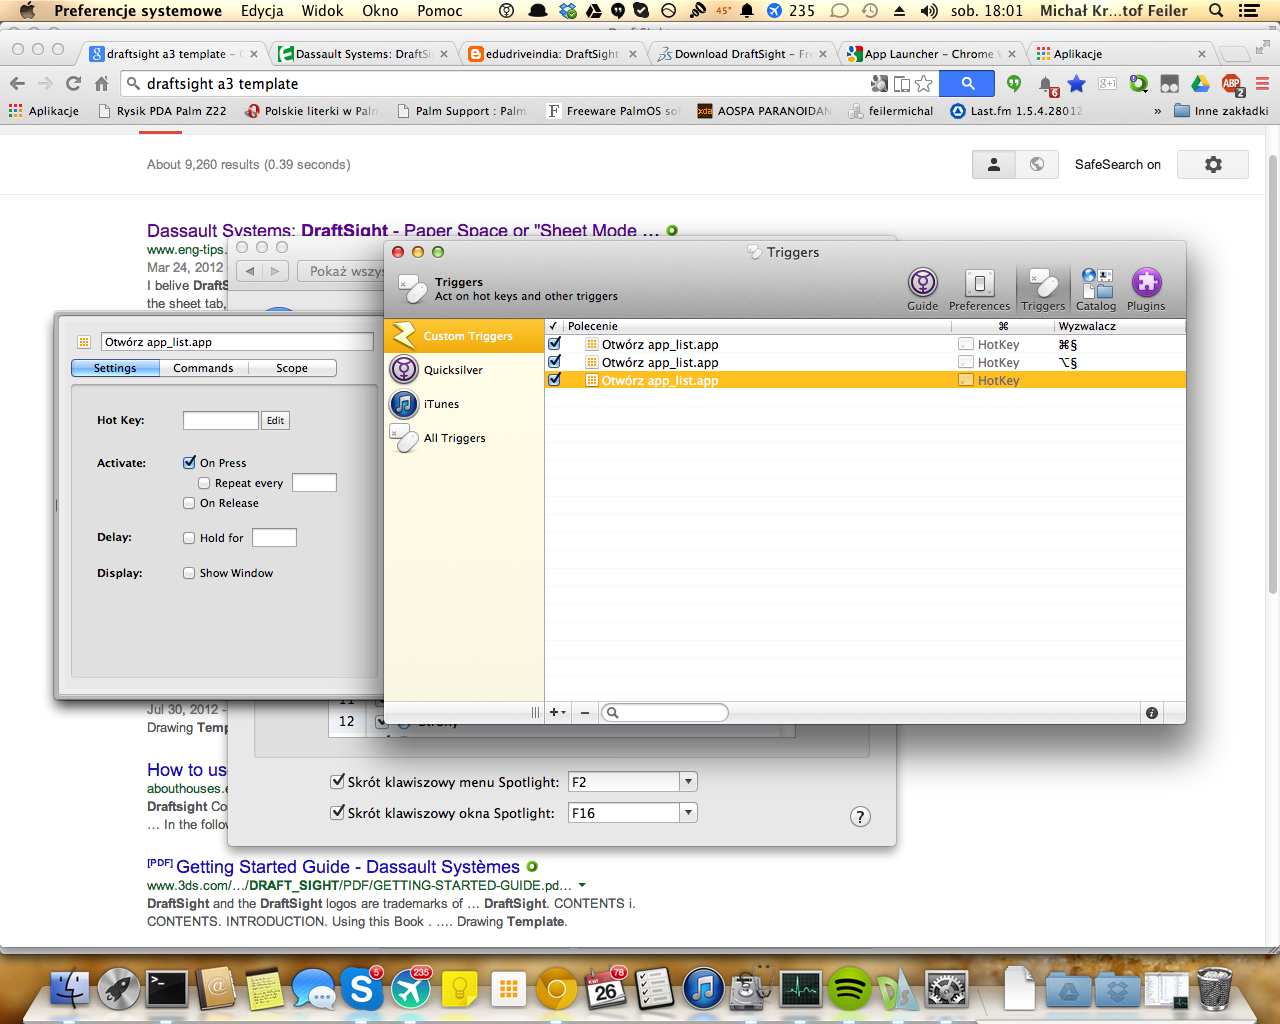Click the triggers search field
1280x1024 pixels.
point(665,713)
